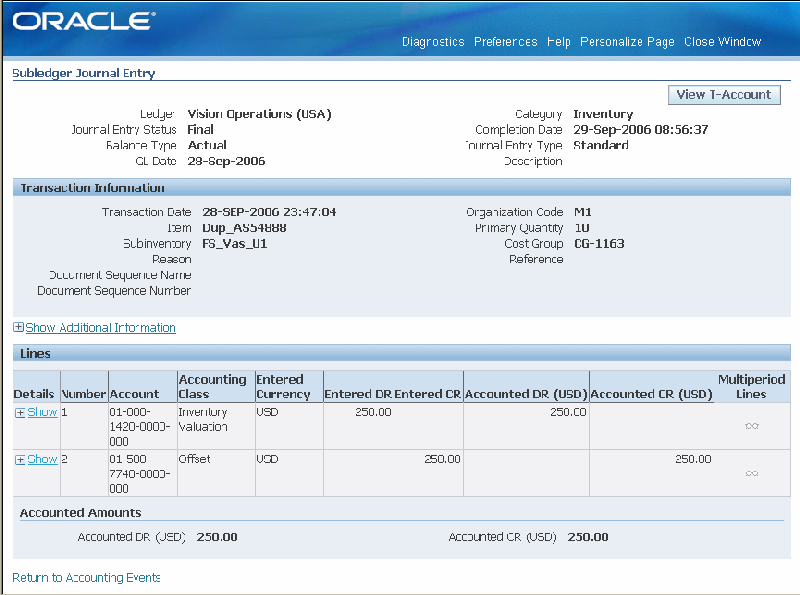Select Accounted DR 250.00 in line 1
The height and width of the screenshot is (595, 800).
(568, 412)
